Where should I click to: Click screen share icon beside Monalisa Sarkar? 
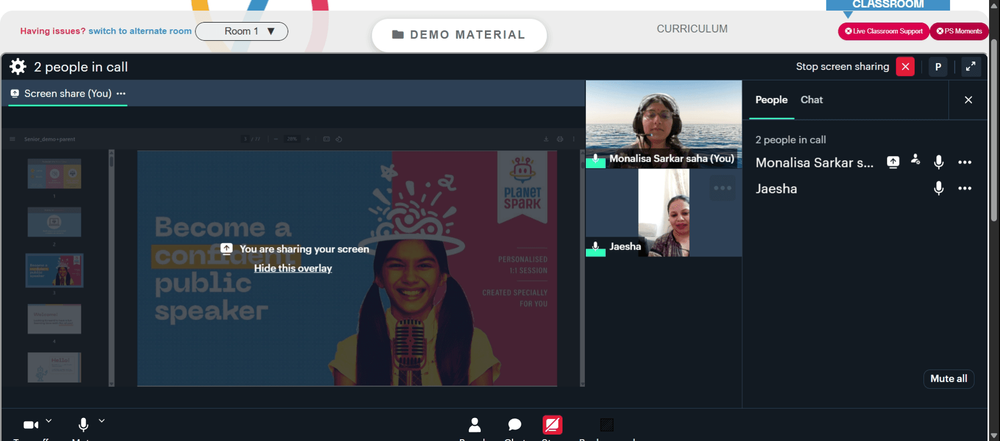[893, 162]
